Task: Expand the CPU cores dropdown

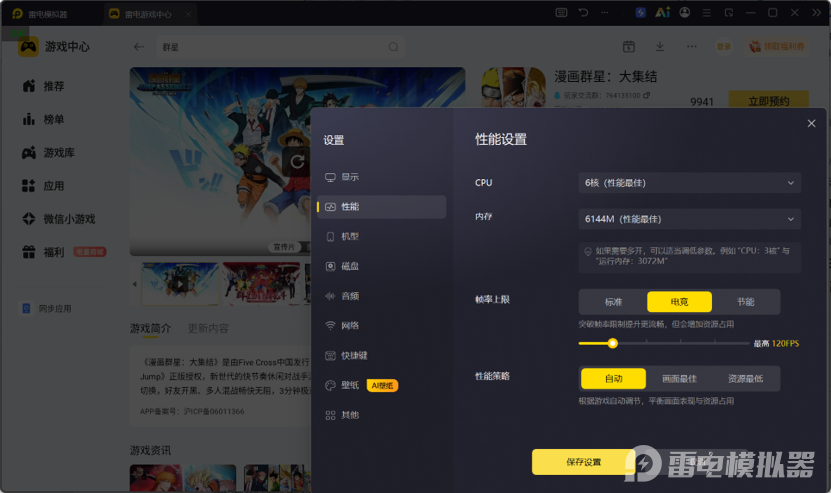Action: point(689,183)
